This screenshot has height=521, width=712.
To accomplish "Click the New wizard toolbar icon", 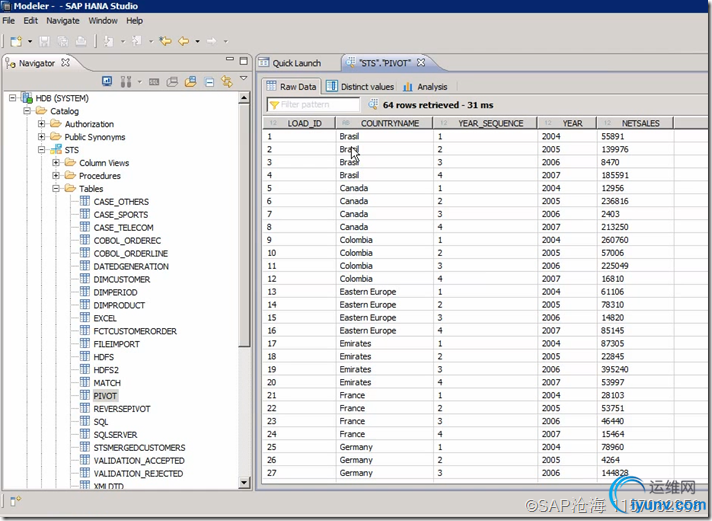I will (16, 41).
